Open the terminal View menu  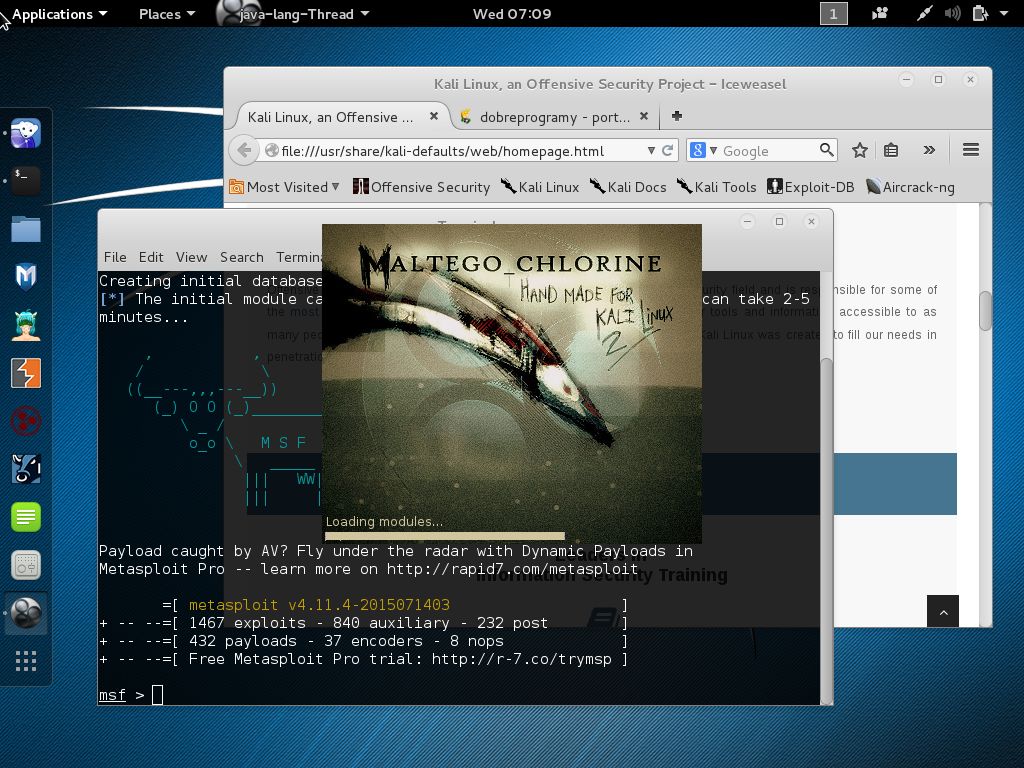pos(191,257)
